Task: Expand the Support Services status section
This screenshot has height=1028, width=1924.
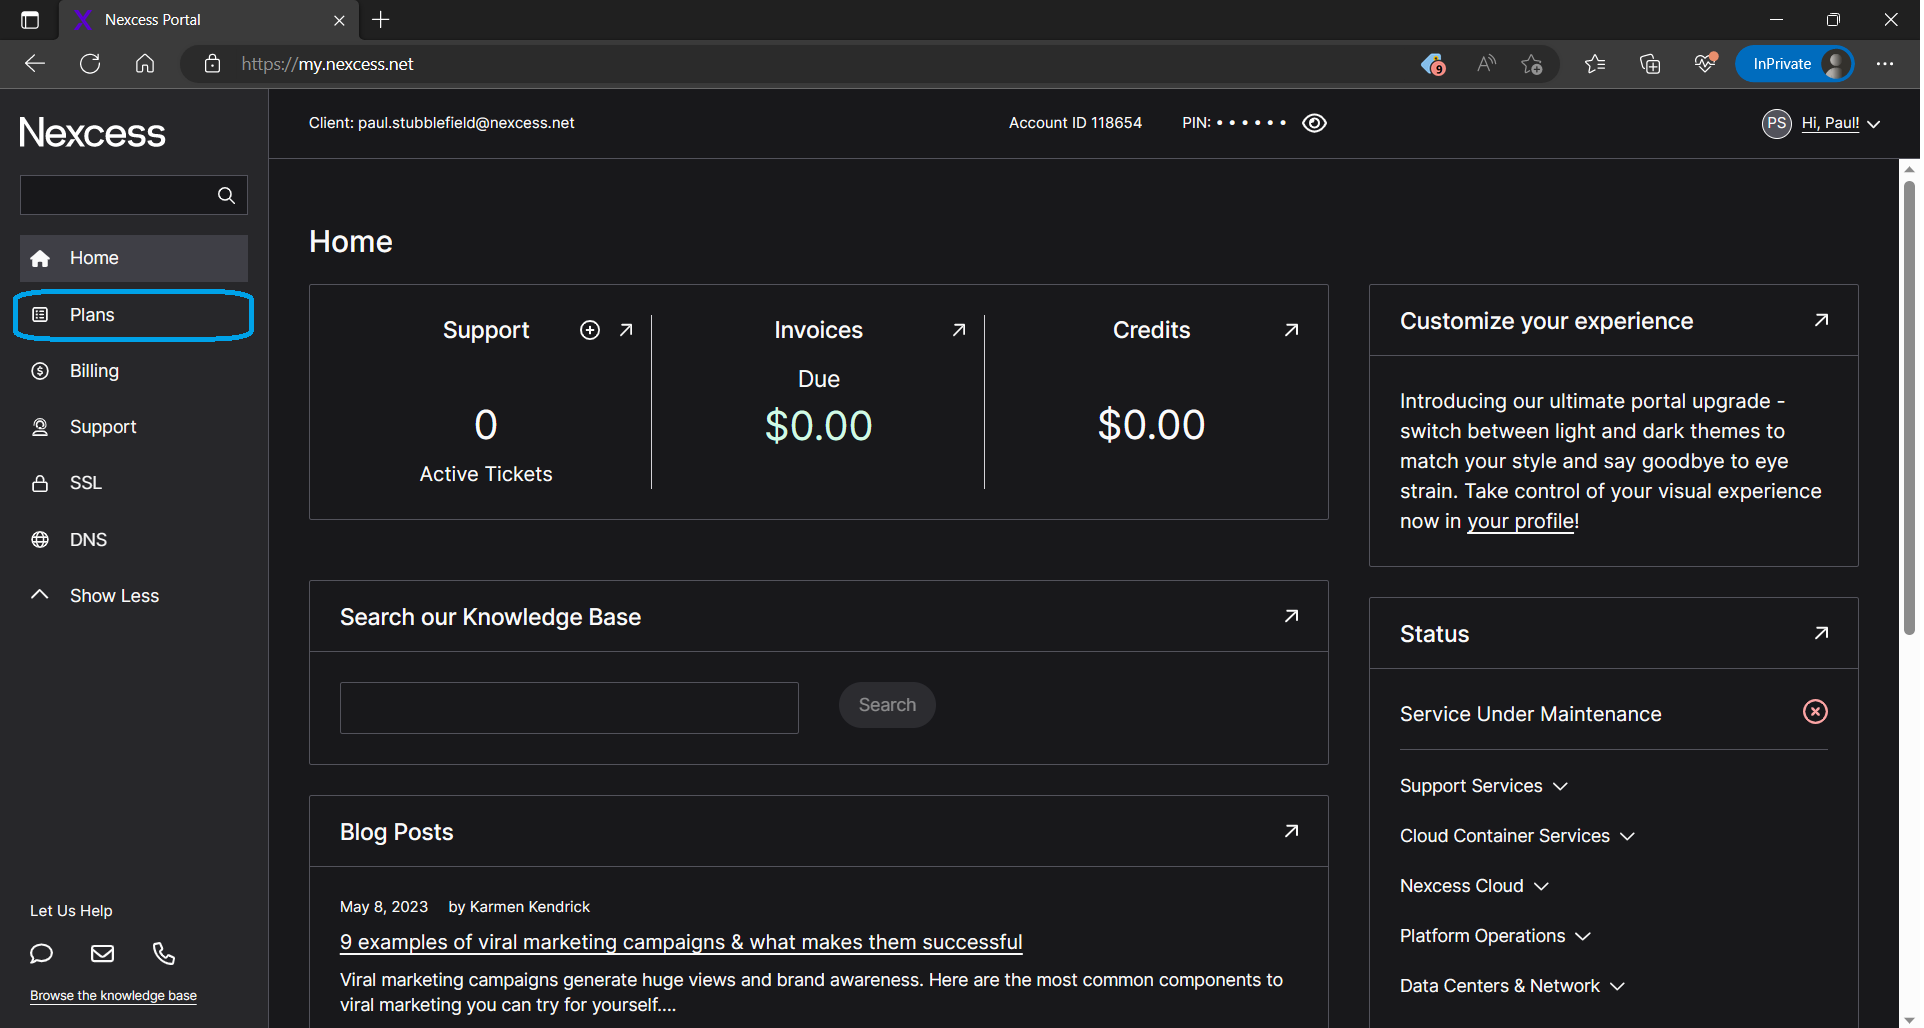Action: (x=1483, y=786)
